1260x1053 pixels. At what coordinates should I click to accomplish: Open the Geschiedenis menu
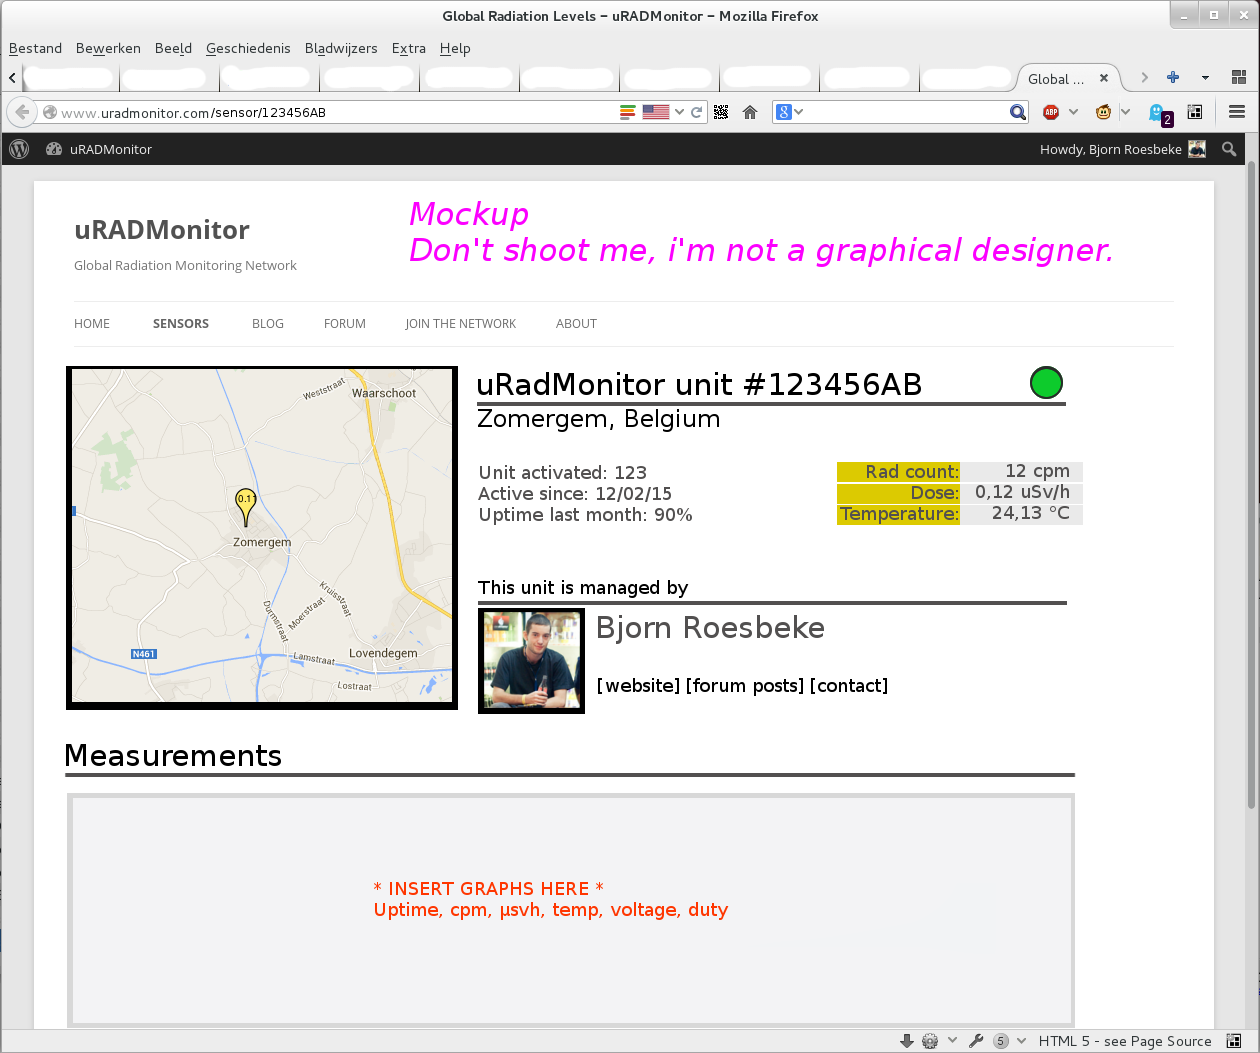tap(248, 48)
